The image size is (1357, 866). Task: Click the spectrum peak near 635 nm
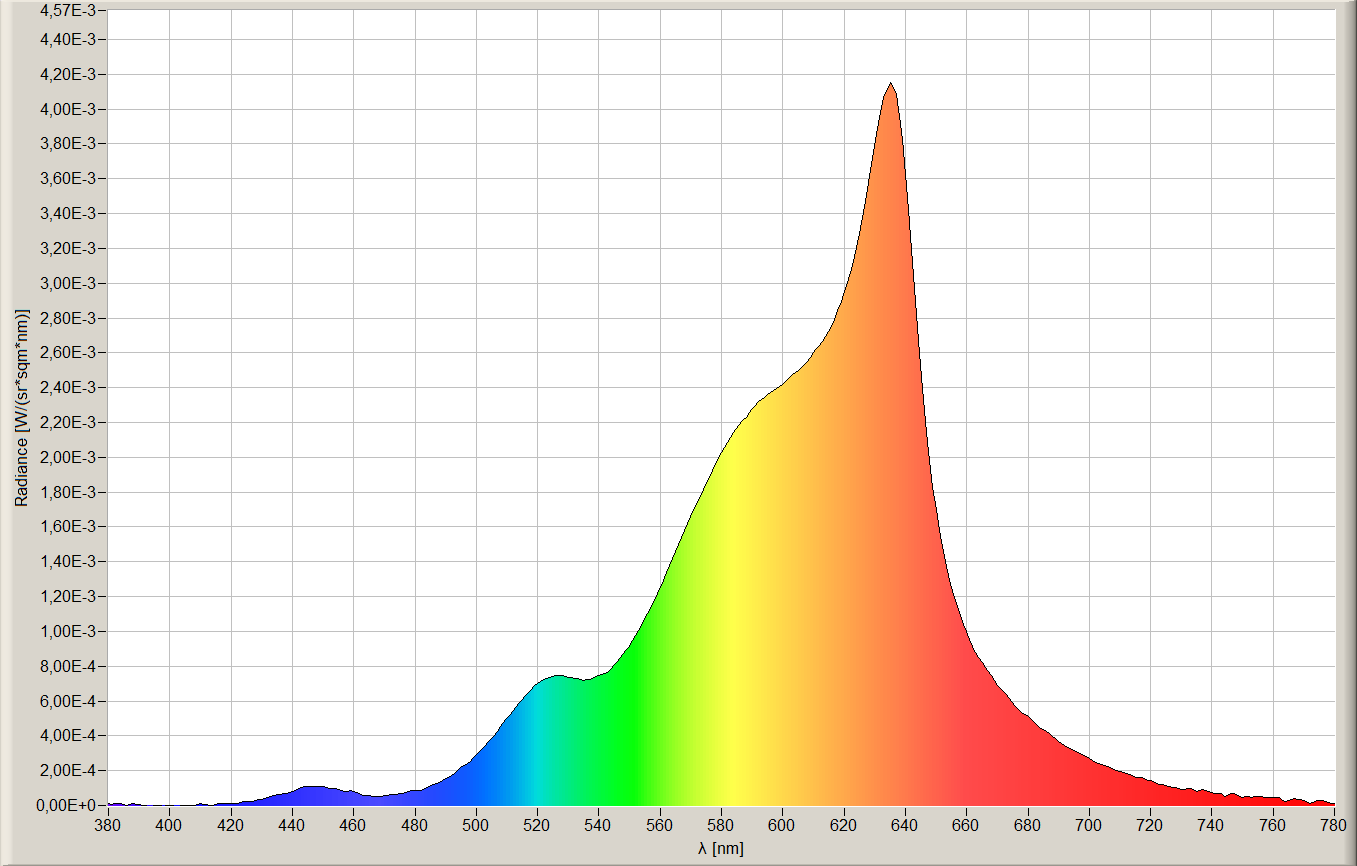[x=890, y=86]
